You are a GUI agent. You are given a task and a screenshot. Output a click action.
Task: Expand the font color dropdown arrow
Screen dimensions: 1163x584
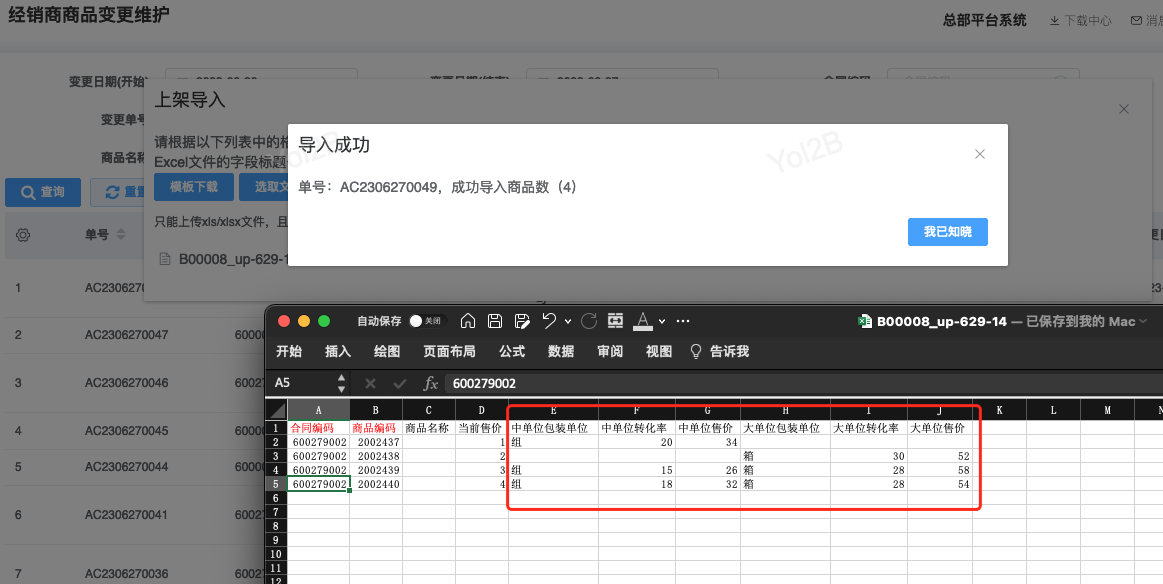662,321
